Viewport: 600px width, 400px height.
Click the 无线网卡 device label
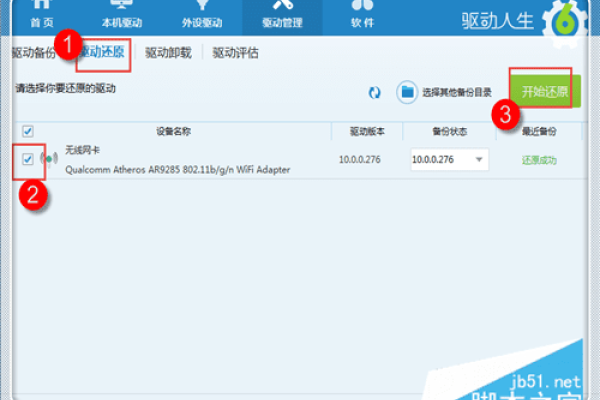click(x=82, y=150)
